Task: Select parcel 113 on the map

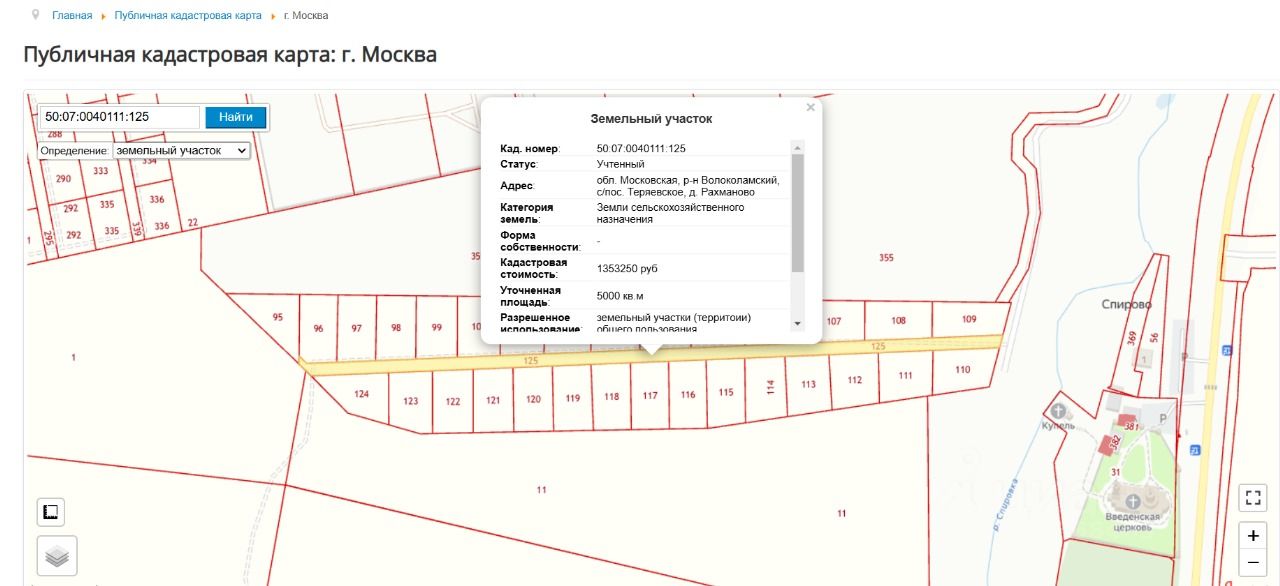Action: [x=808, y=384]
